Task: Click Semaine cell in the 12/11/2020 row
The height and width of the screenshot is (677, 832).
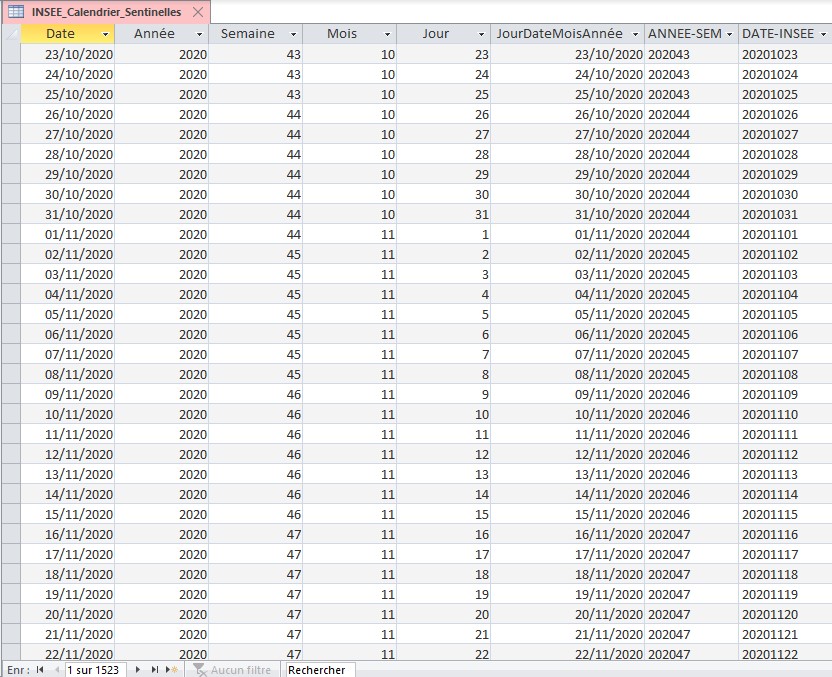Action: coord(255,454)
